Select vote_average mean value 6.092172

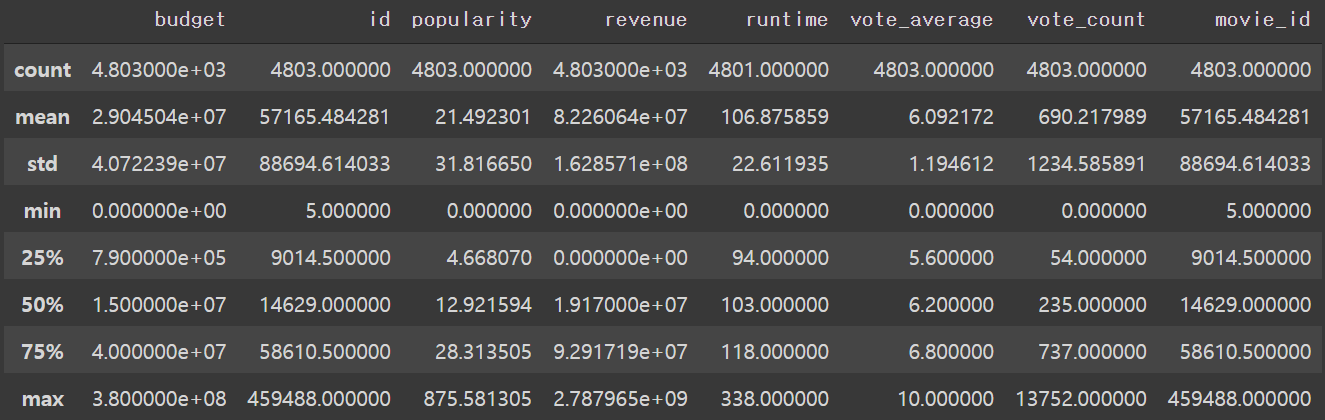pos(952,117)
